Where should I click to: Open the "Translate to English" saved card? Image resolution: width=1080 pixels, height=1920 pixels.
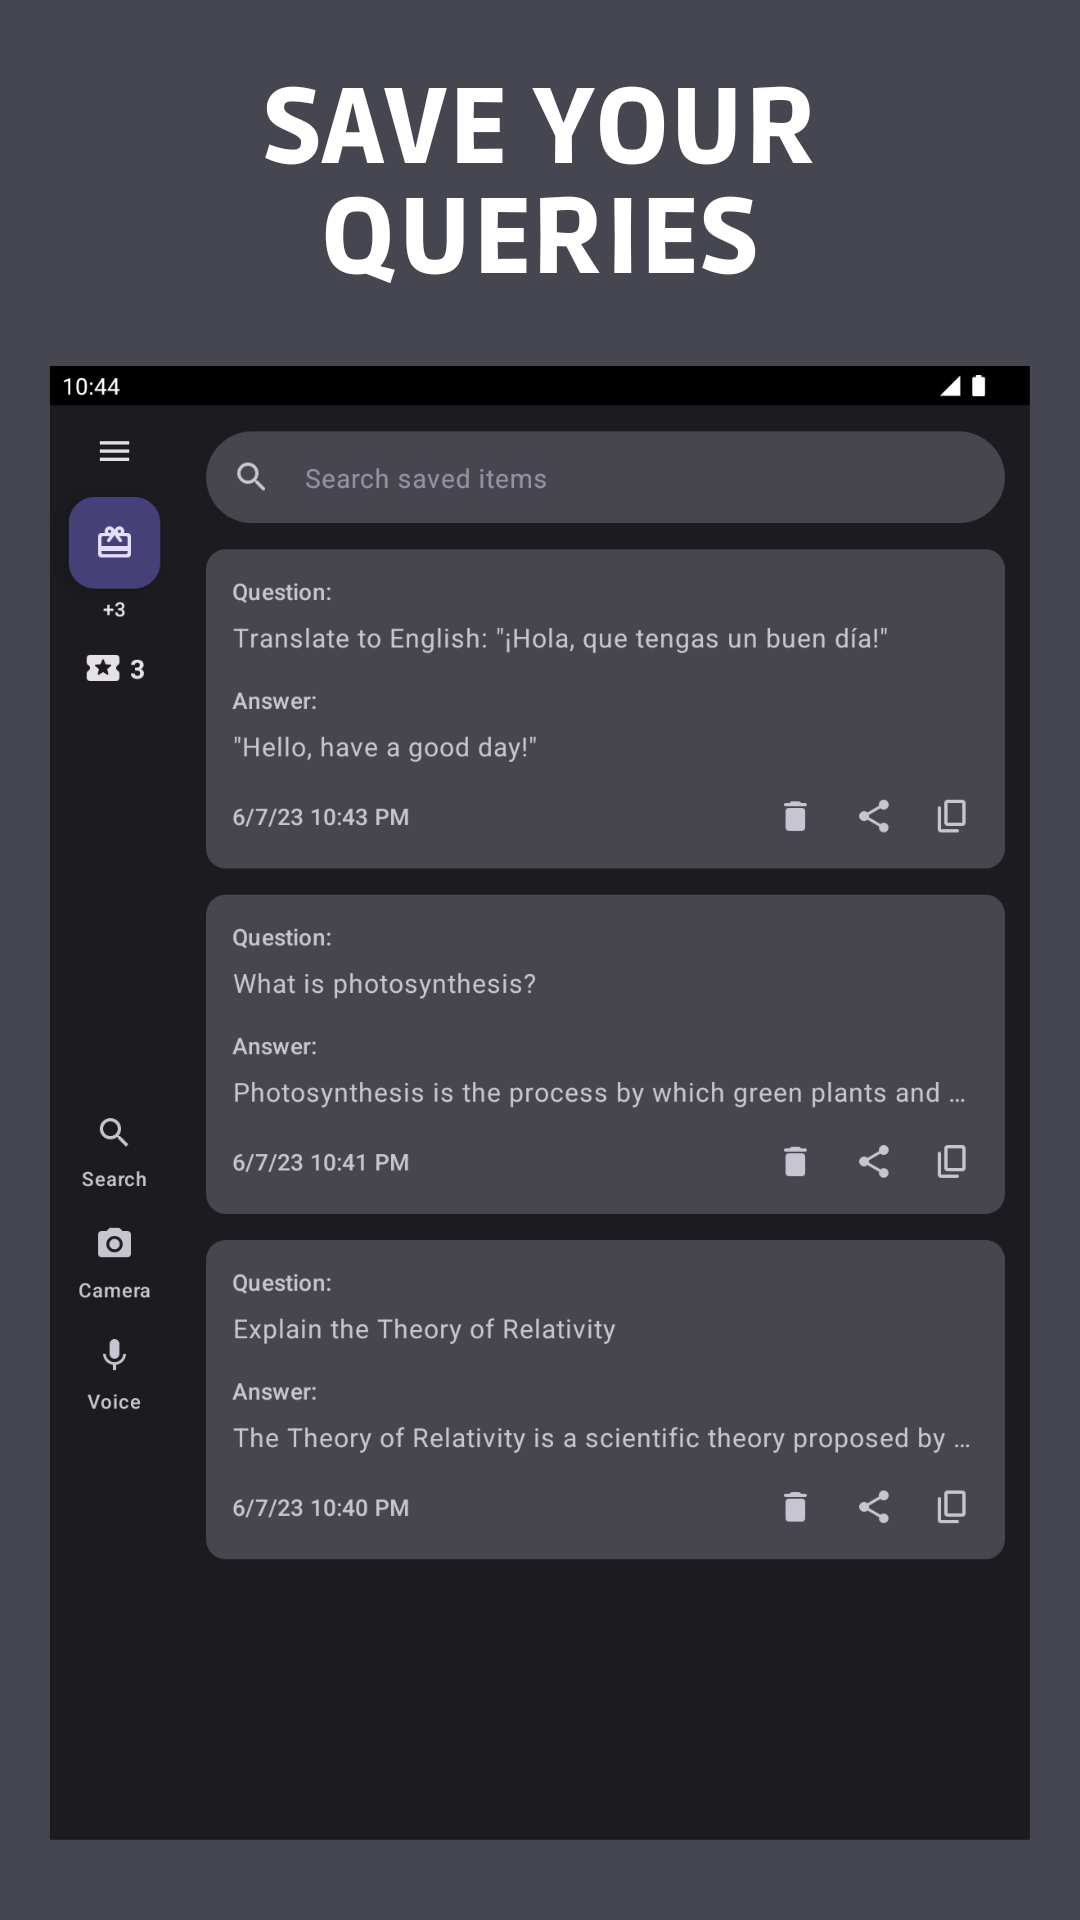(x=605, y=708)
